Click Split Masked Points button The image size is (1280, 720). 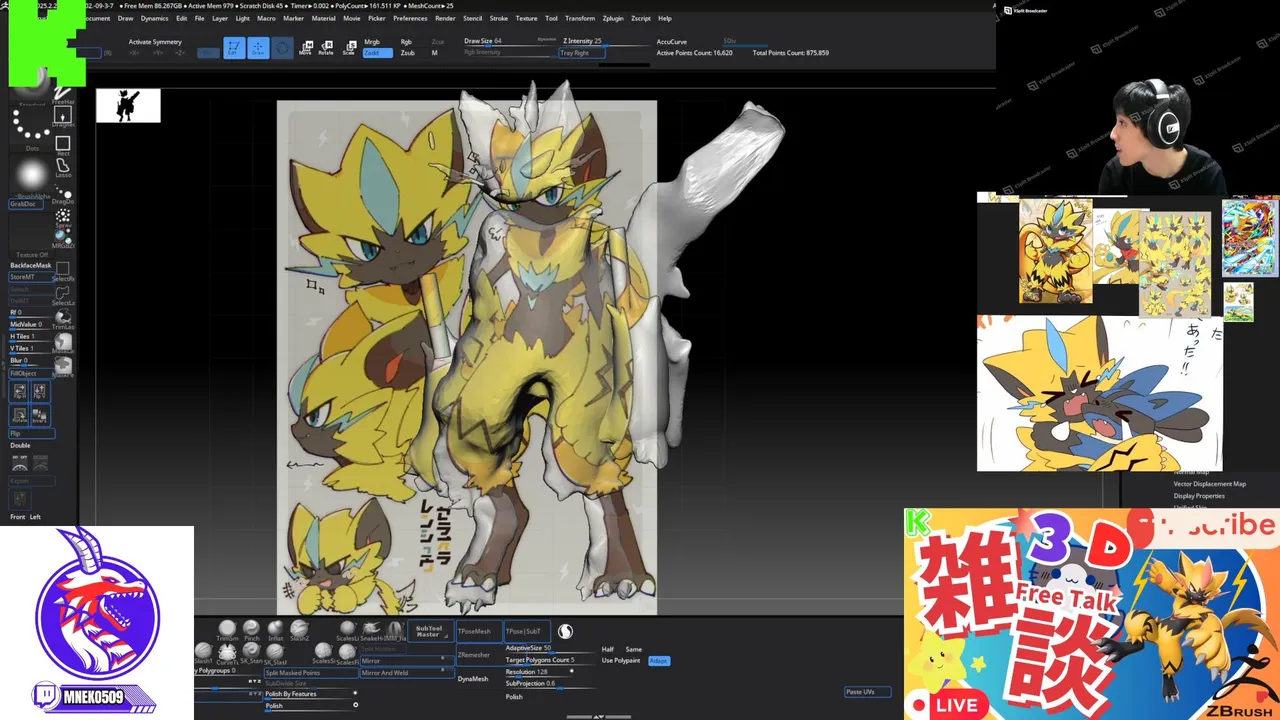pyautogui.click(x=311, y=673)
